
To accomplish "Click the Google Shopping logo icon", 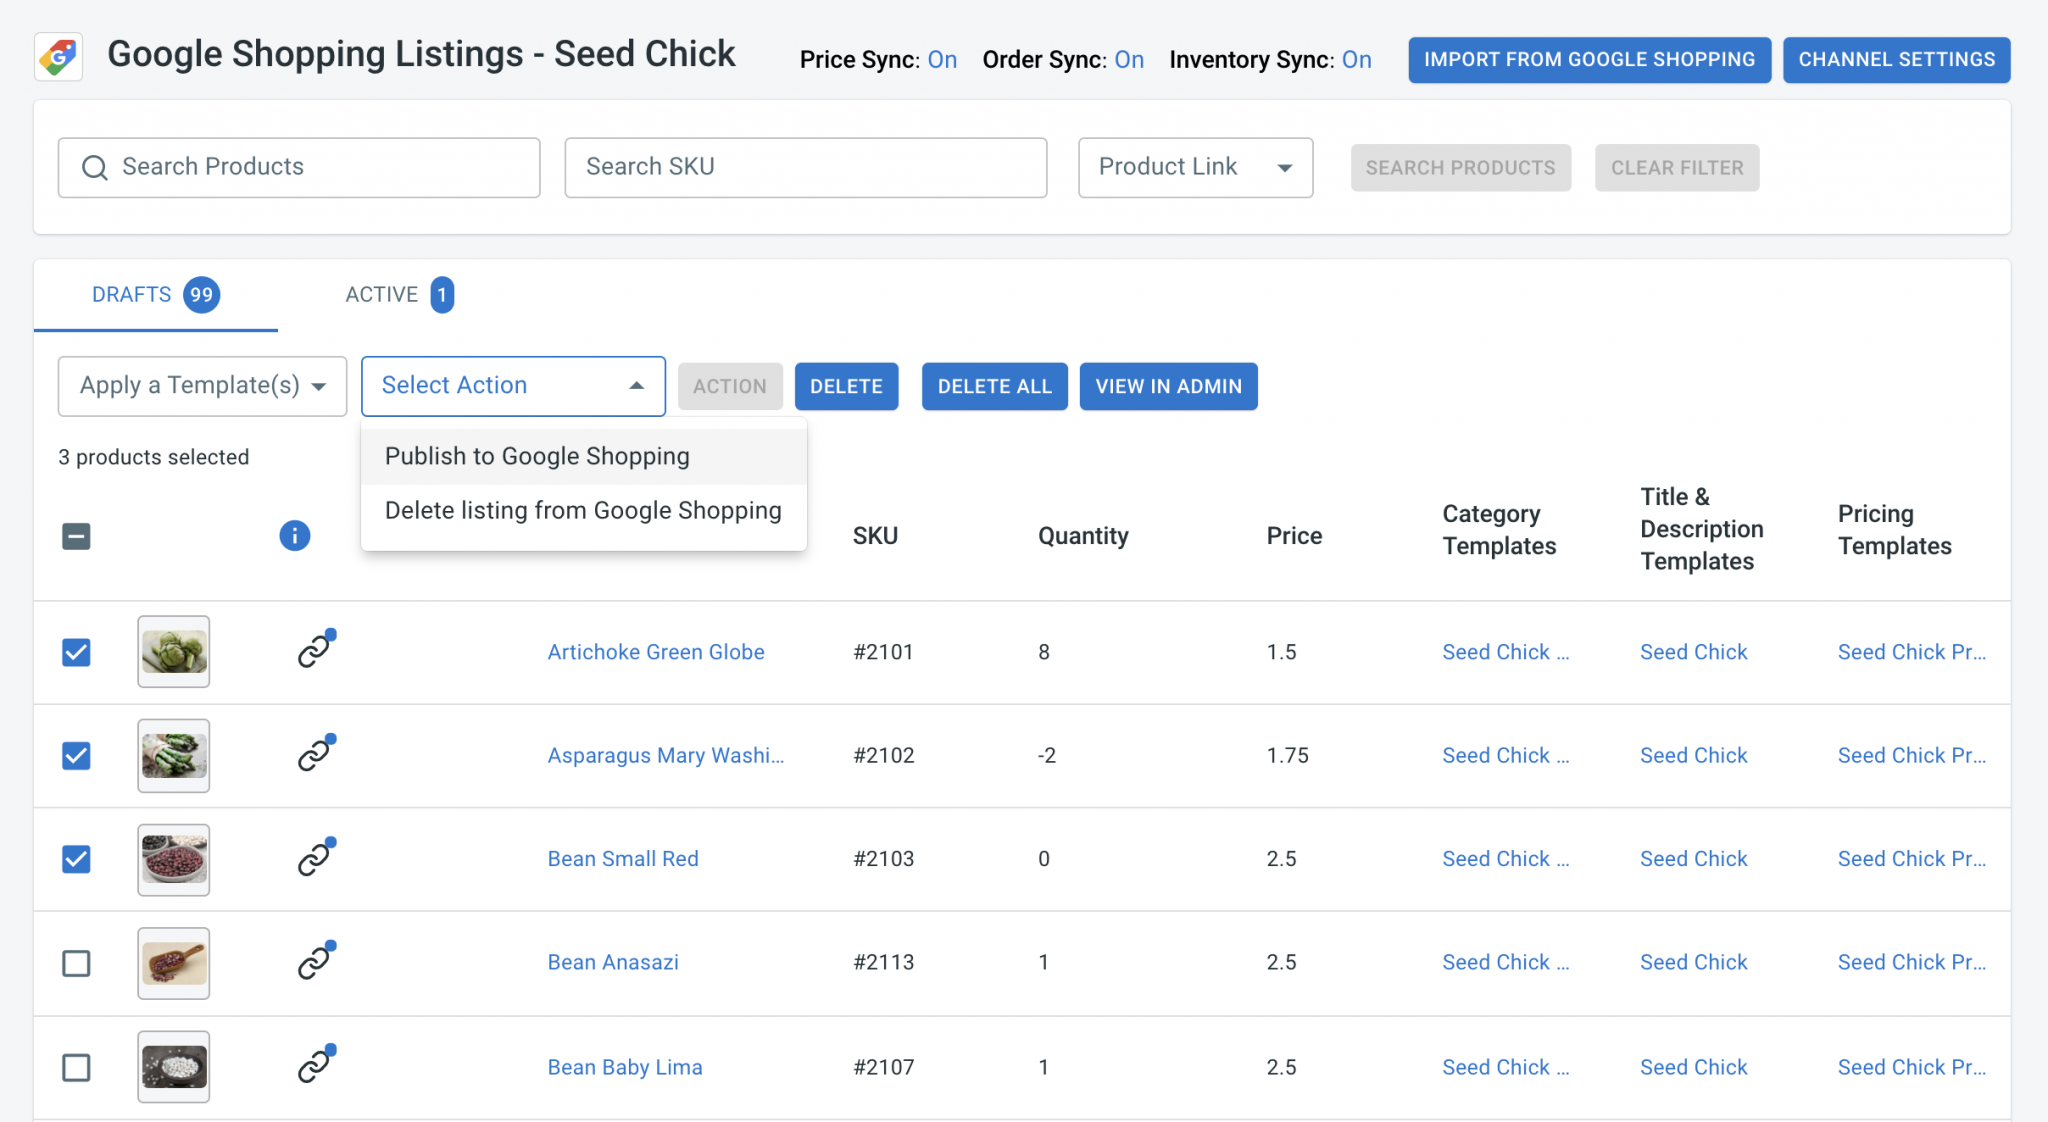I will (x=58, y=57).
